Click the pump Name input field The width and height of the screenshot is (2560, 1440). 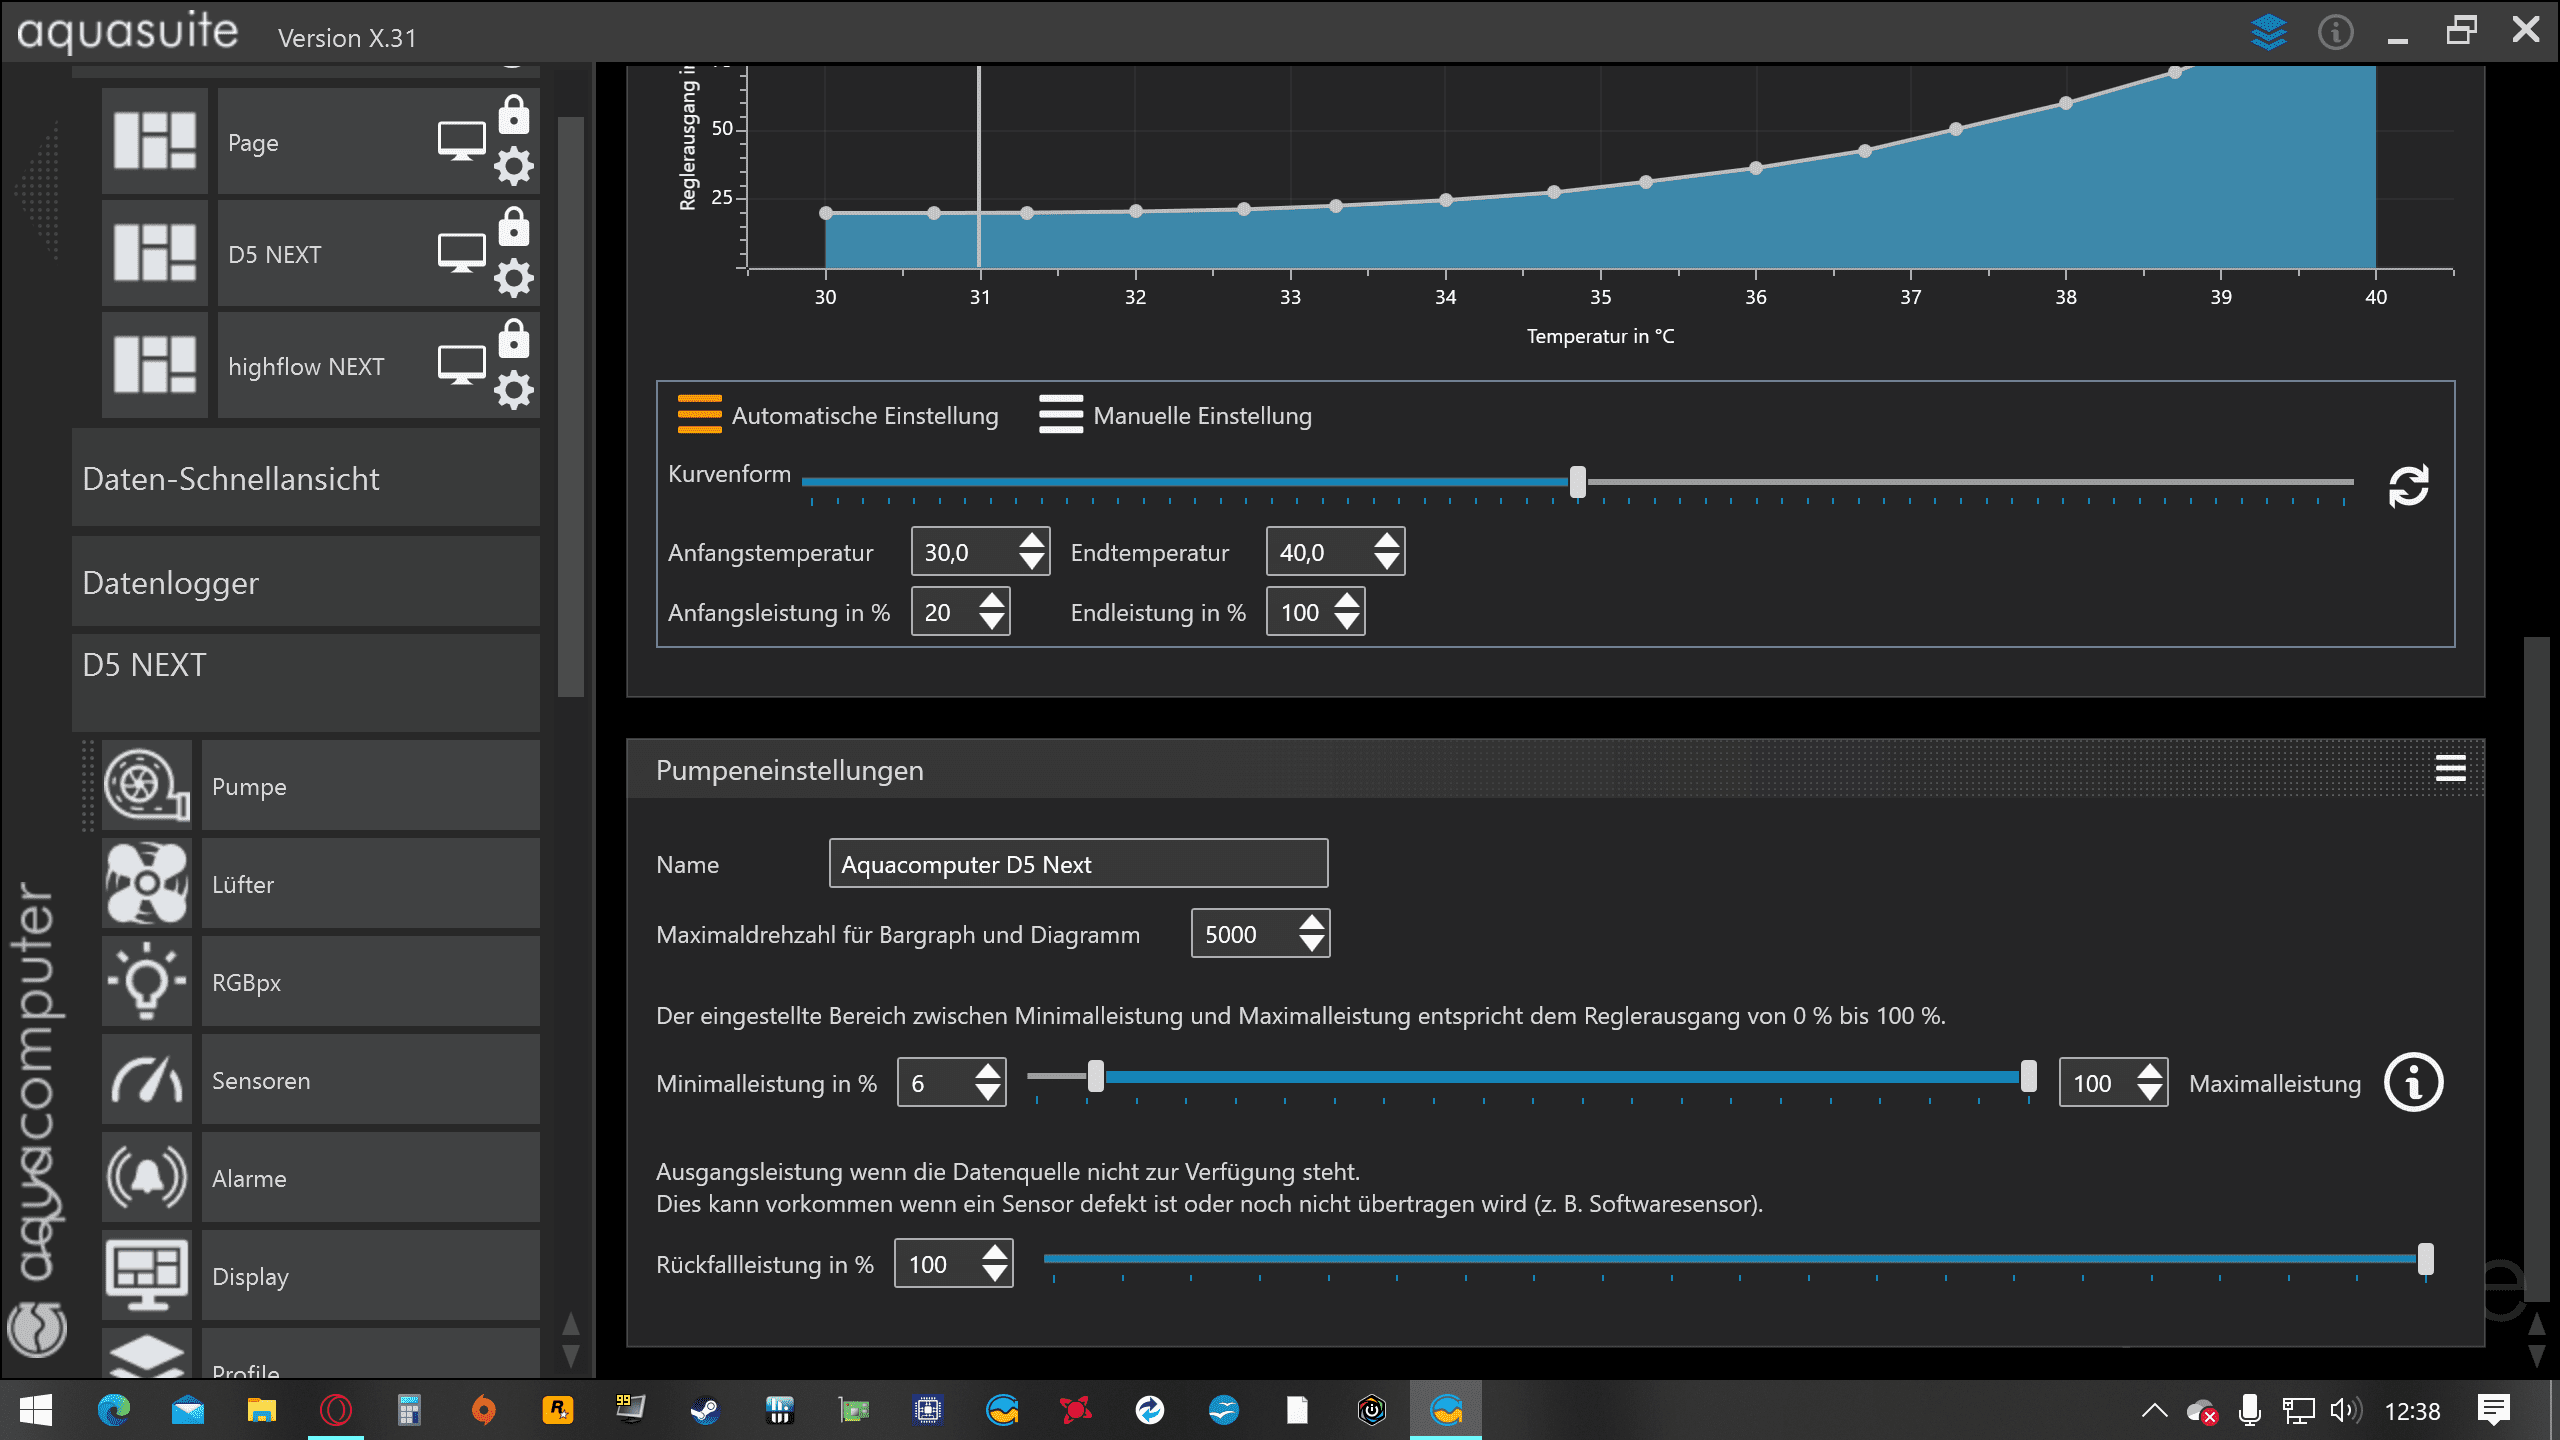pos(1078,863)
